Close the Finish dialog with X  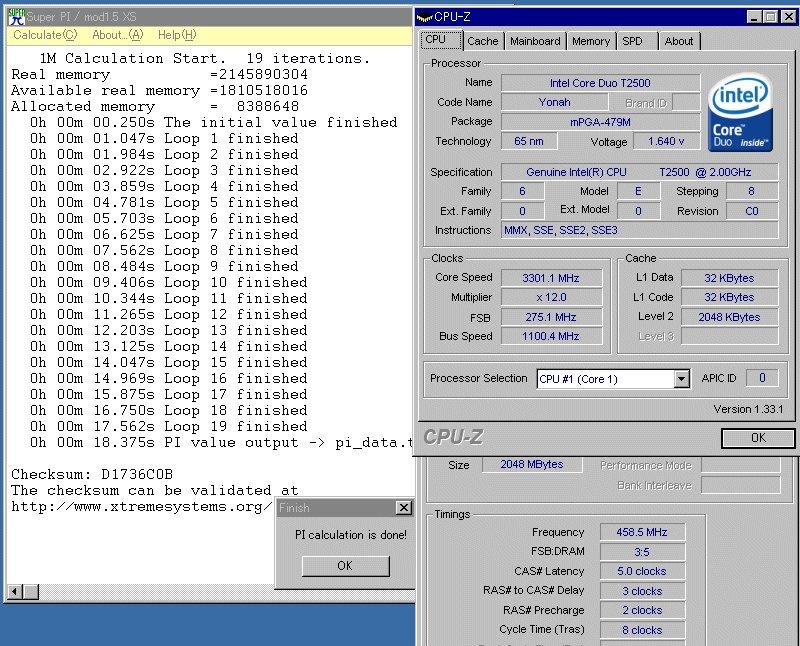[x=404, y=508]
